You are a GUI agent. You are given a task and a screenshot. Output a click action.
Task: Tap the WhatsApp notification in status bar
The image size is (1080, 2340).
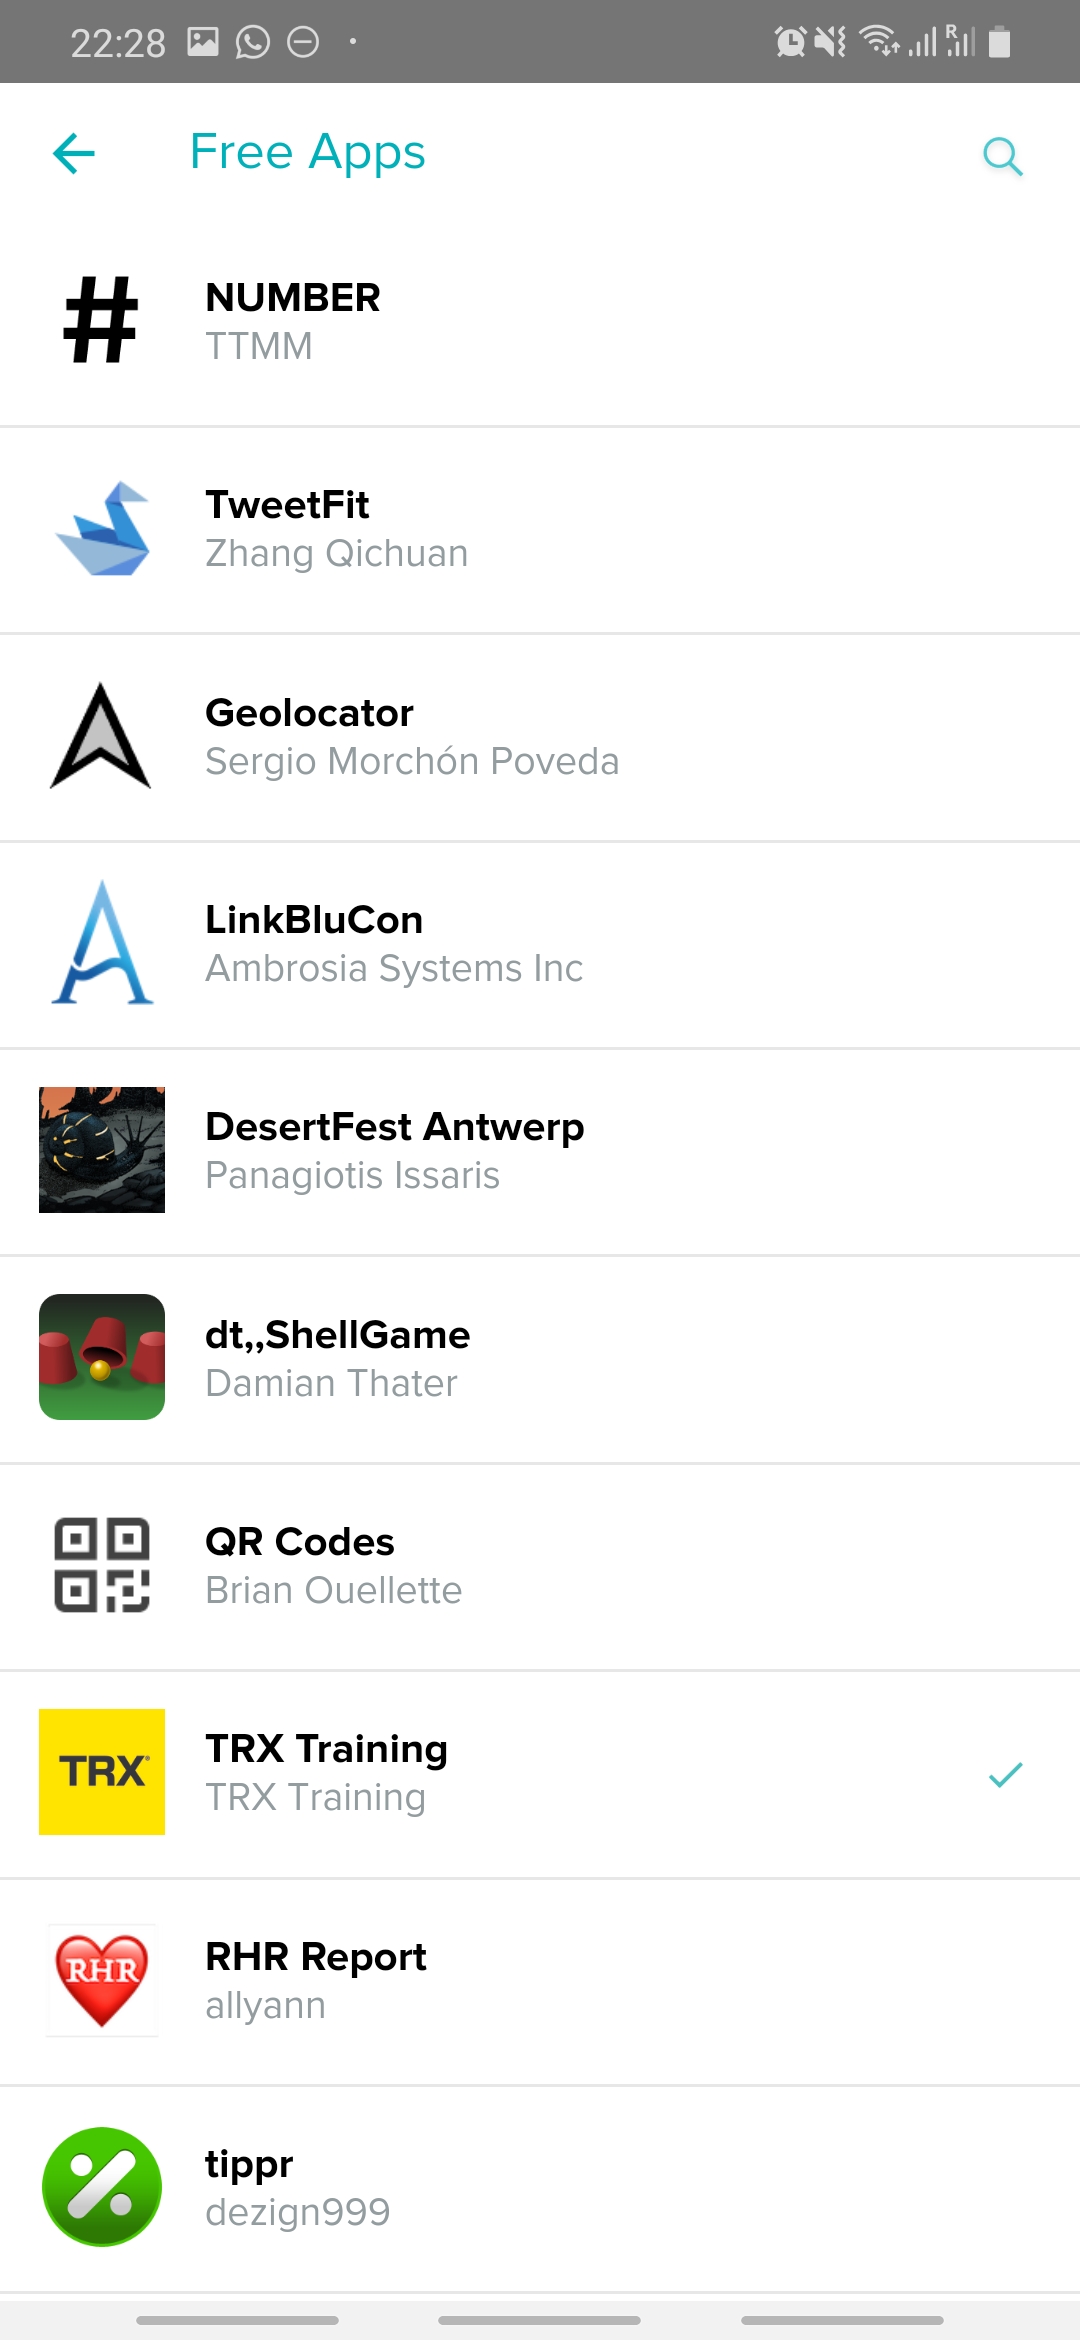(x=253, y=42)
